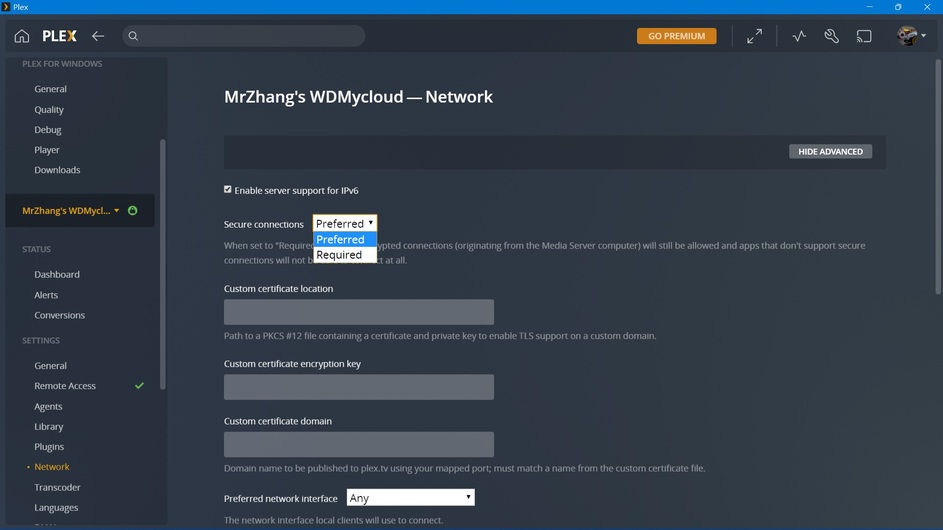The width and height of the screenshot is (943, 530).
Task: Click the main page vertical scrollbar
Action: (938, 177)
